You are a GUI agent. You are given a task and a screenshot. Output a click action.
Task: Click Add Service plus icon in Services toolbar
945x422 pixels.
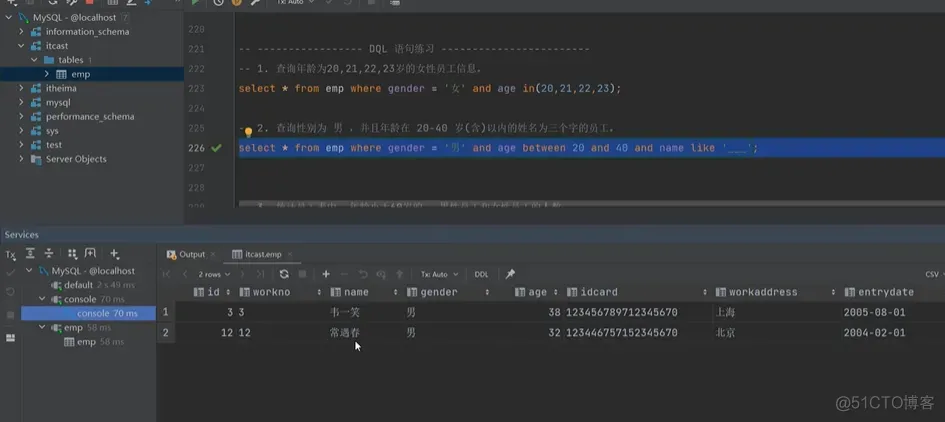point(115,254)
